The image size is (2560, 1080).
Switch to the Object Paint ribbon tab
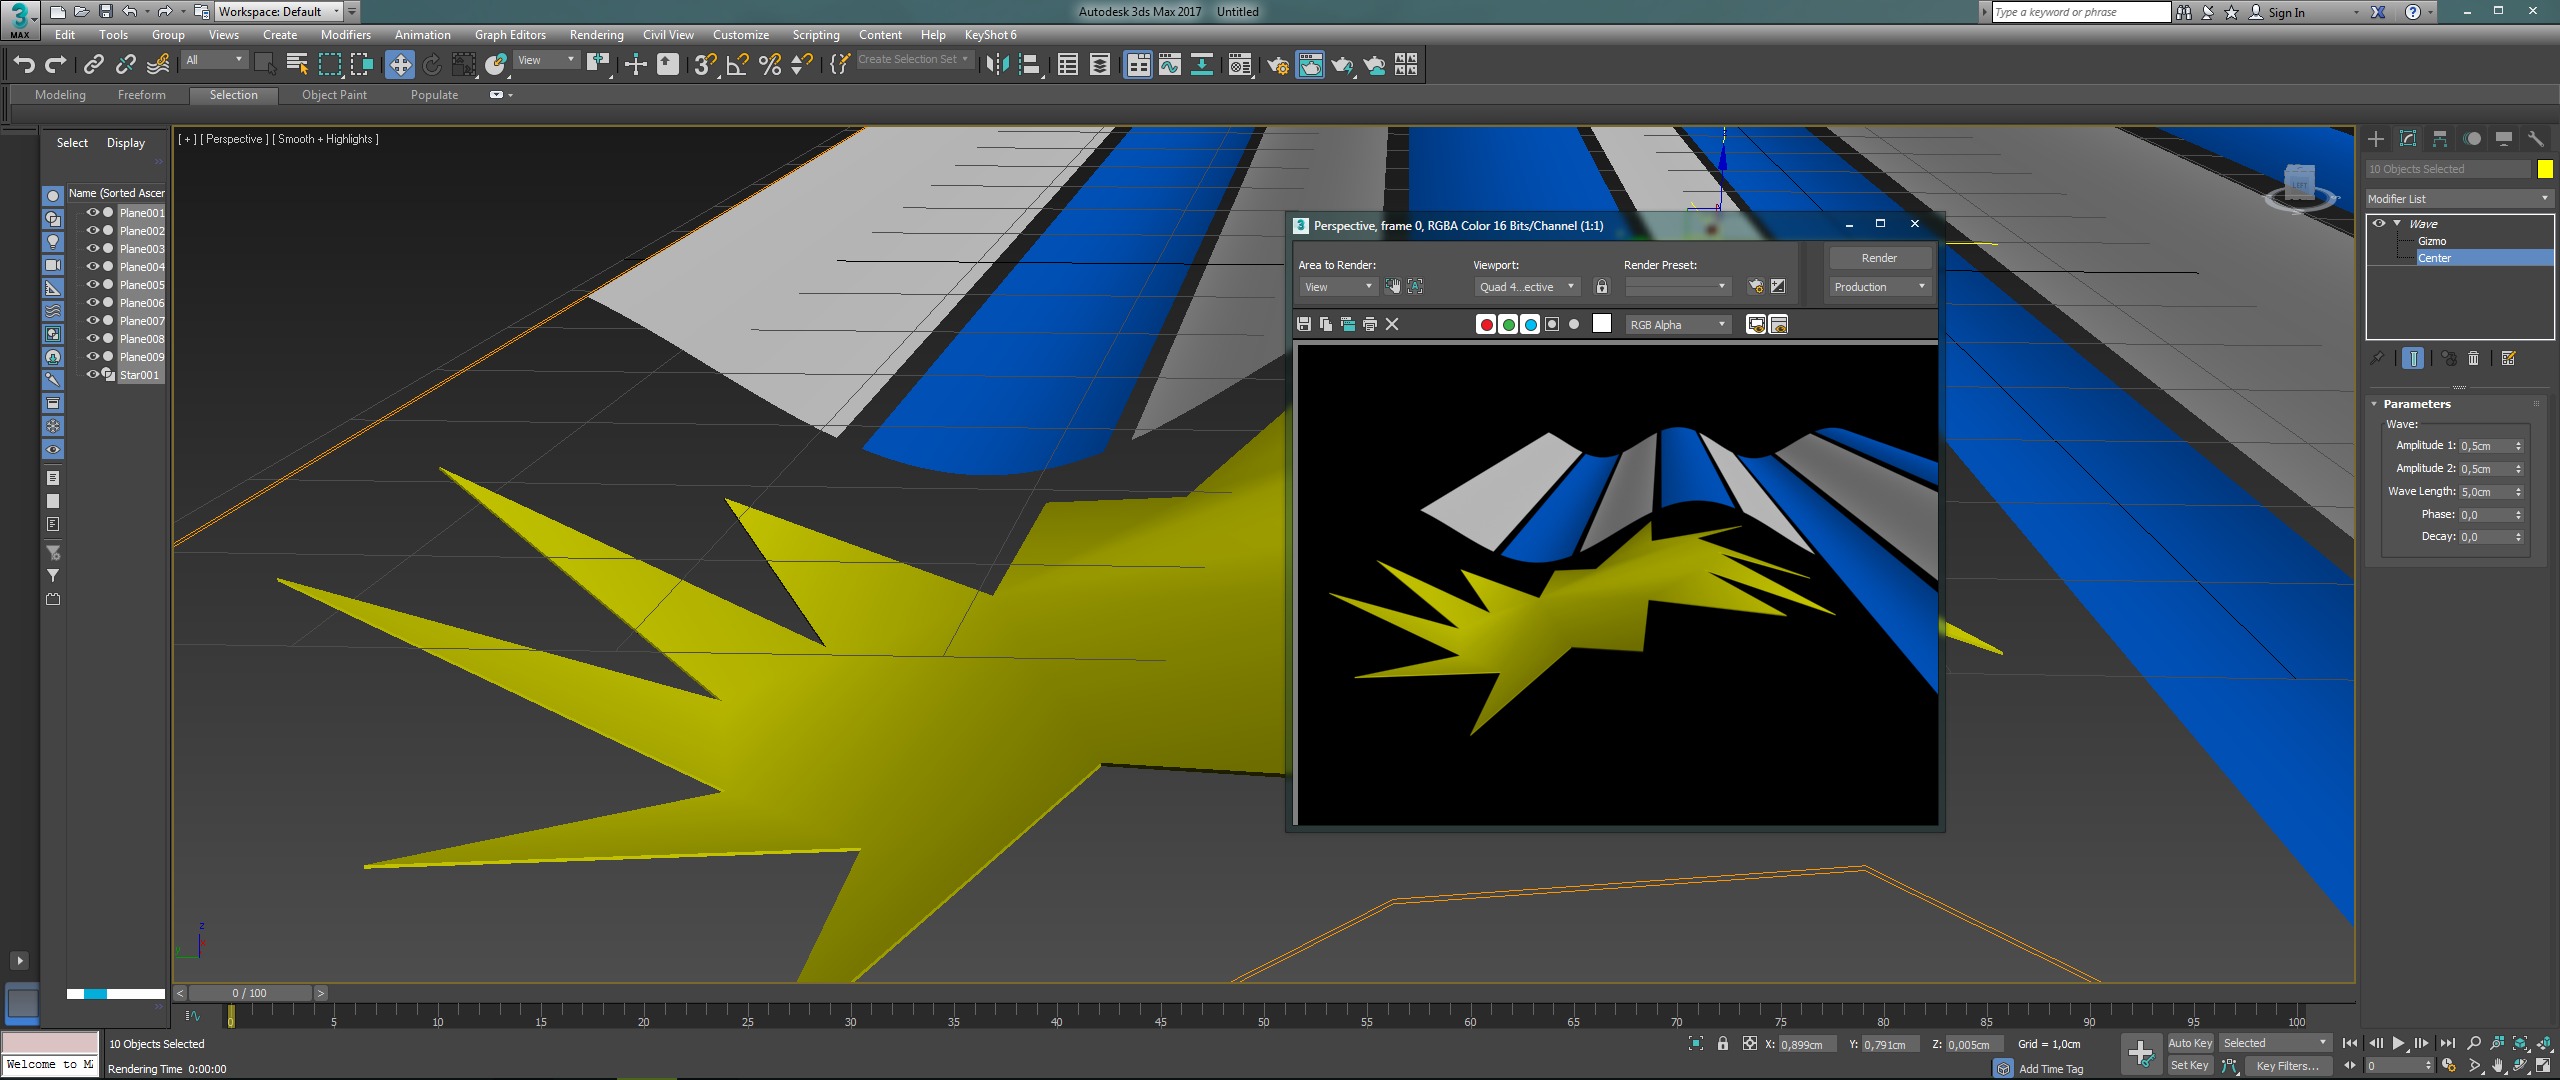click(x=334, y=95)
